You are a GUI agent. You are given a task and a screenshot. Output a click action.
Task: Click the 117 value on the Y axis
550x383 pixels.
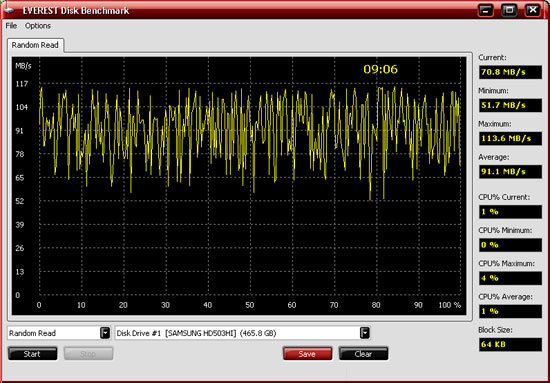[22, 84]
